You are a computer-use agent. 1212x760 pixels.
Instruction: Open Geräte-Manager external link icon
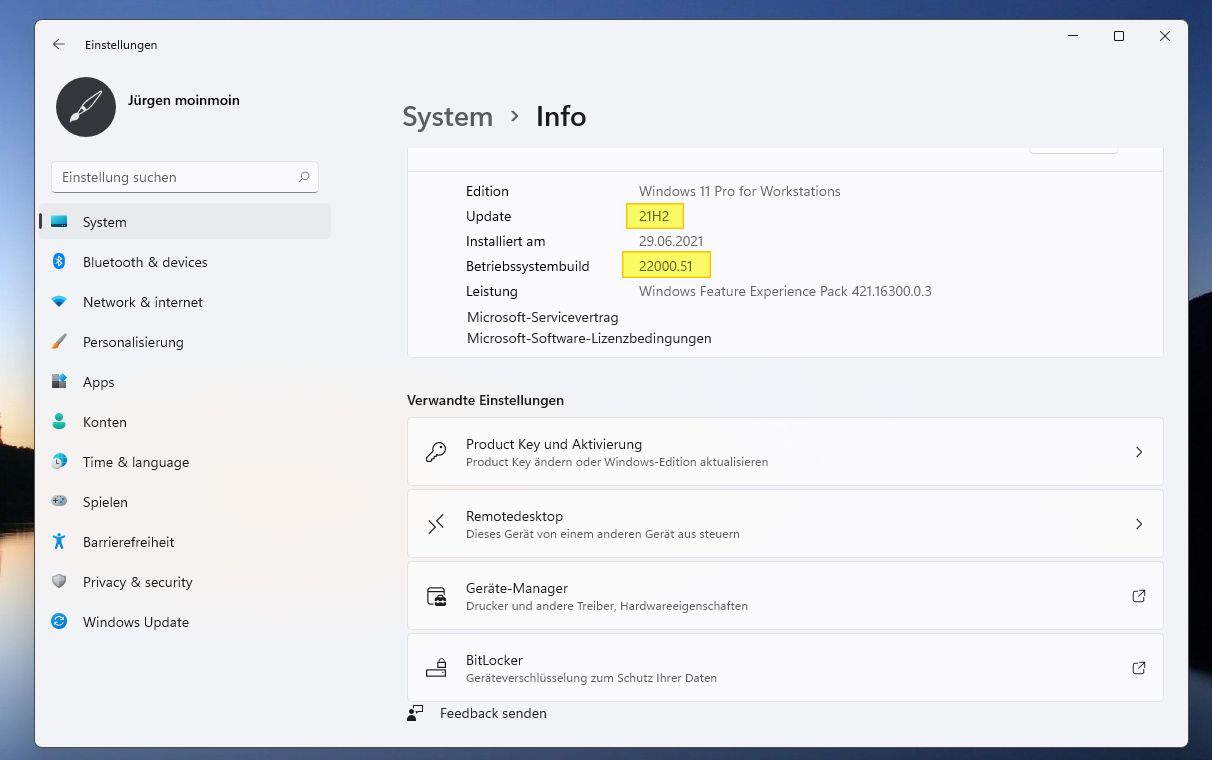click(1138, 596)
